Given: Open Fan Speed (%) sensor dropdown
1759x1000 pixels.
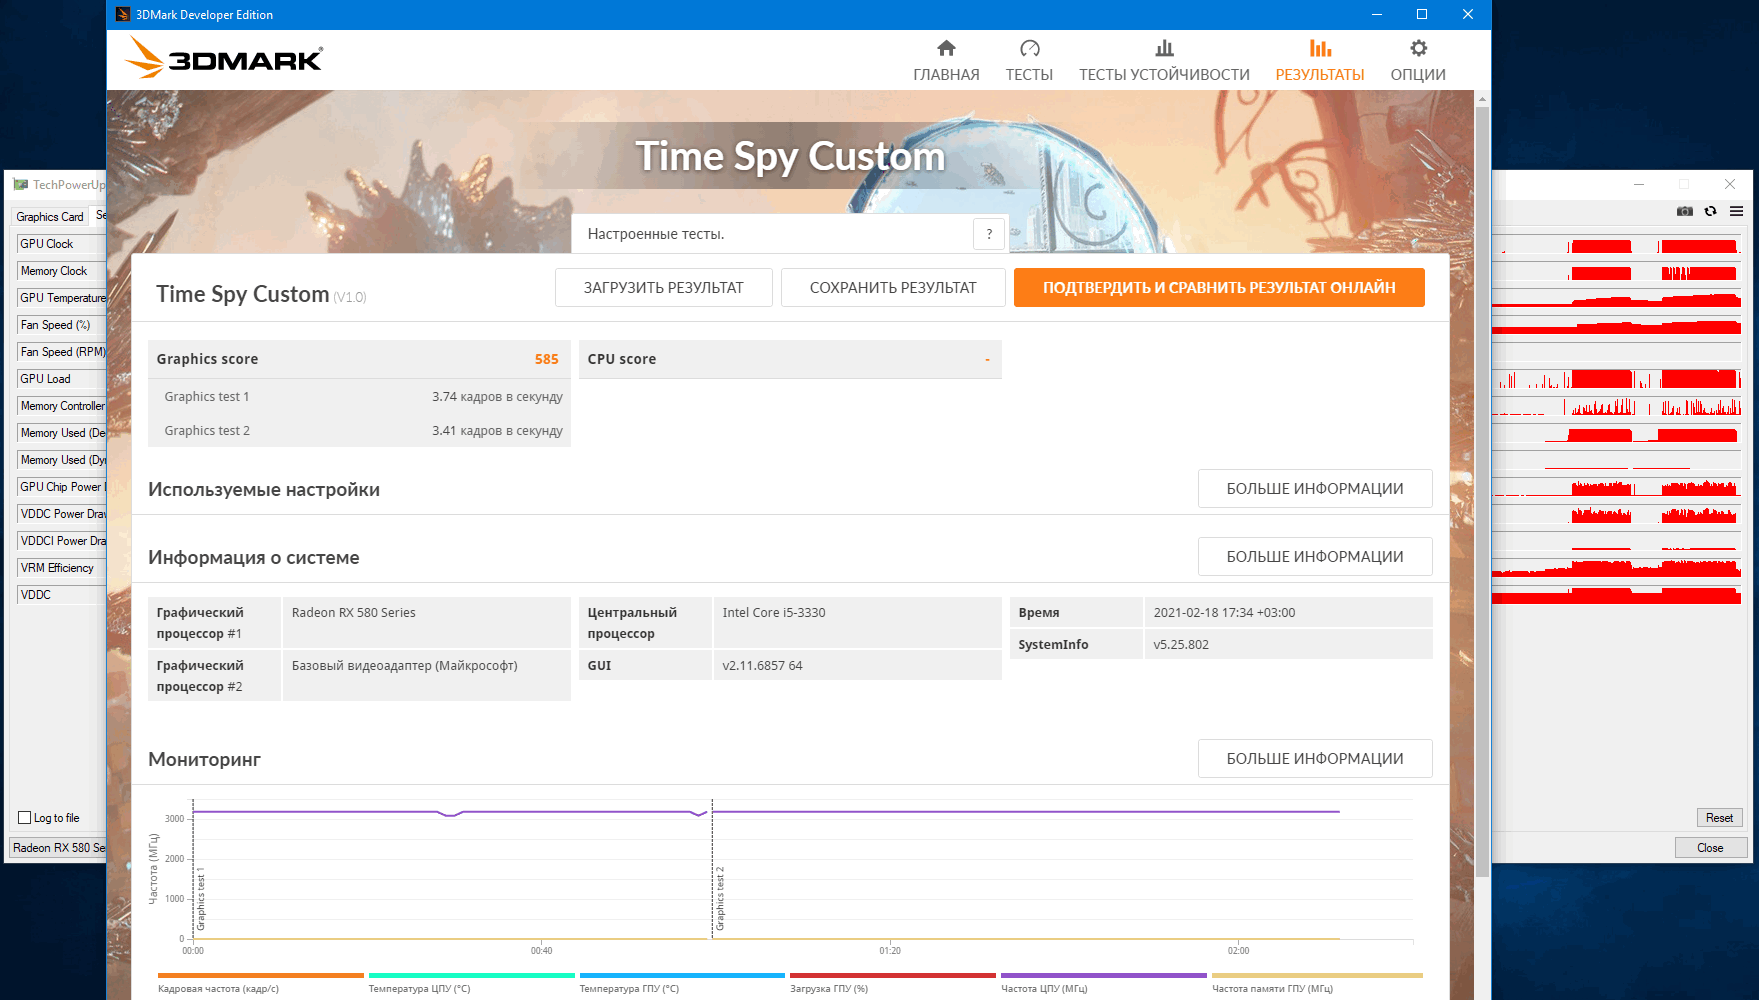Looking at the screenshot, I should point(62,324).
